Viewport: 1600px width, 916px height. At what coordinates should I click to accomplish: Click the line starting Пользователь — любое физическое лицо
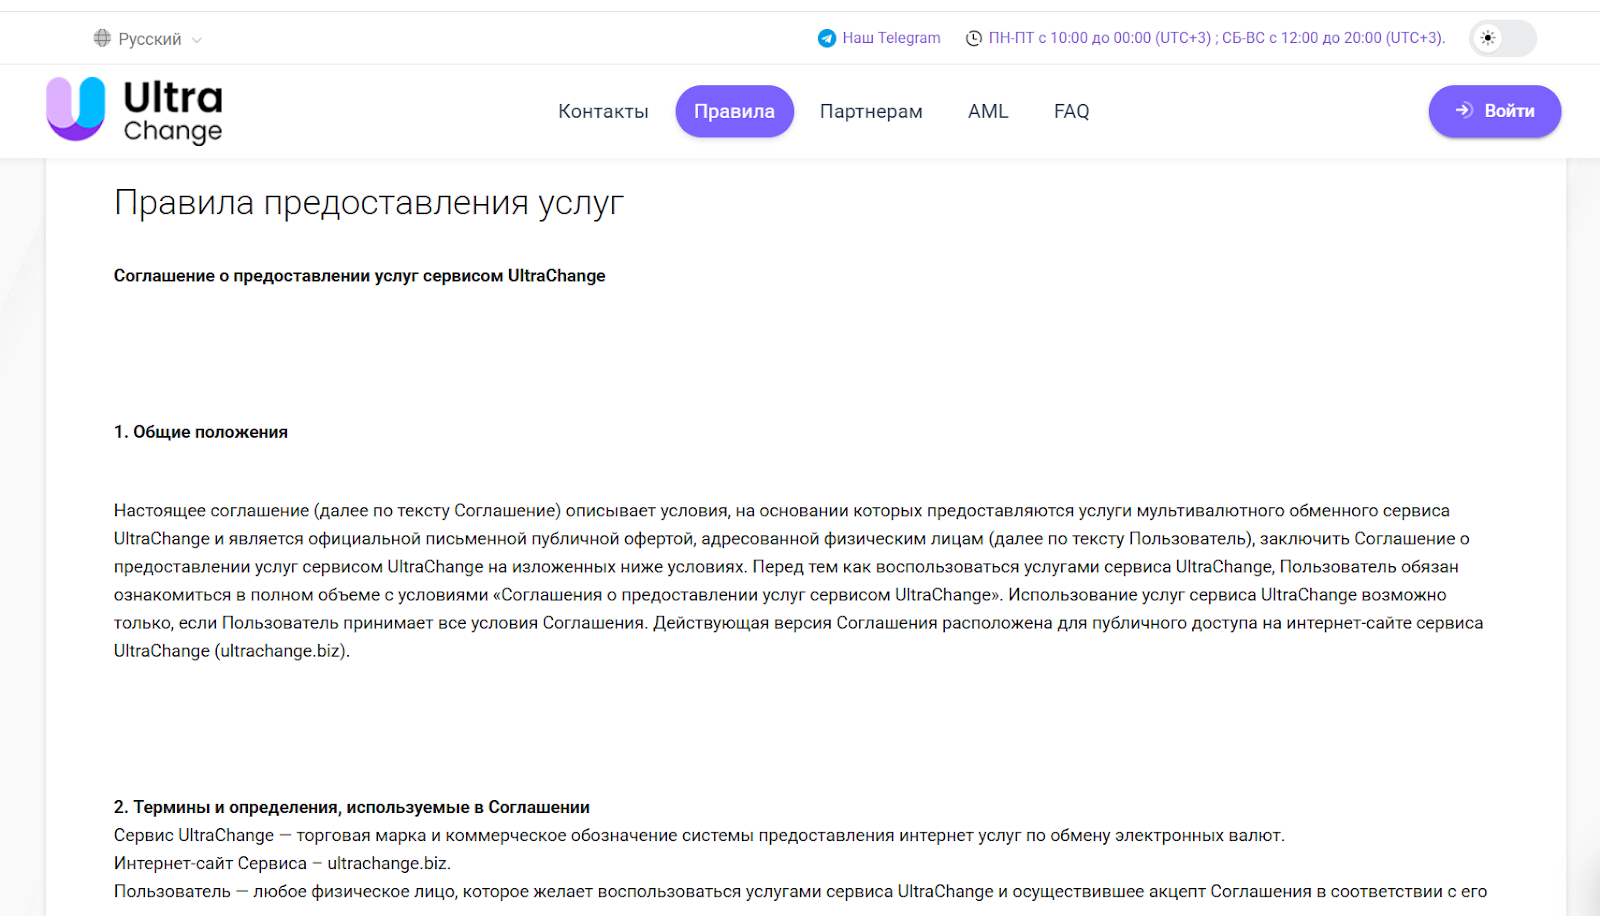click(x=800, y=891)
